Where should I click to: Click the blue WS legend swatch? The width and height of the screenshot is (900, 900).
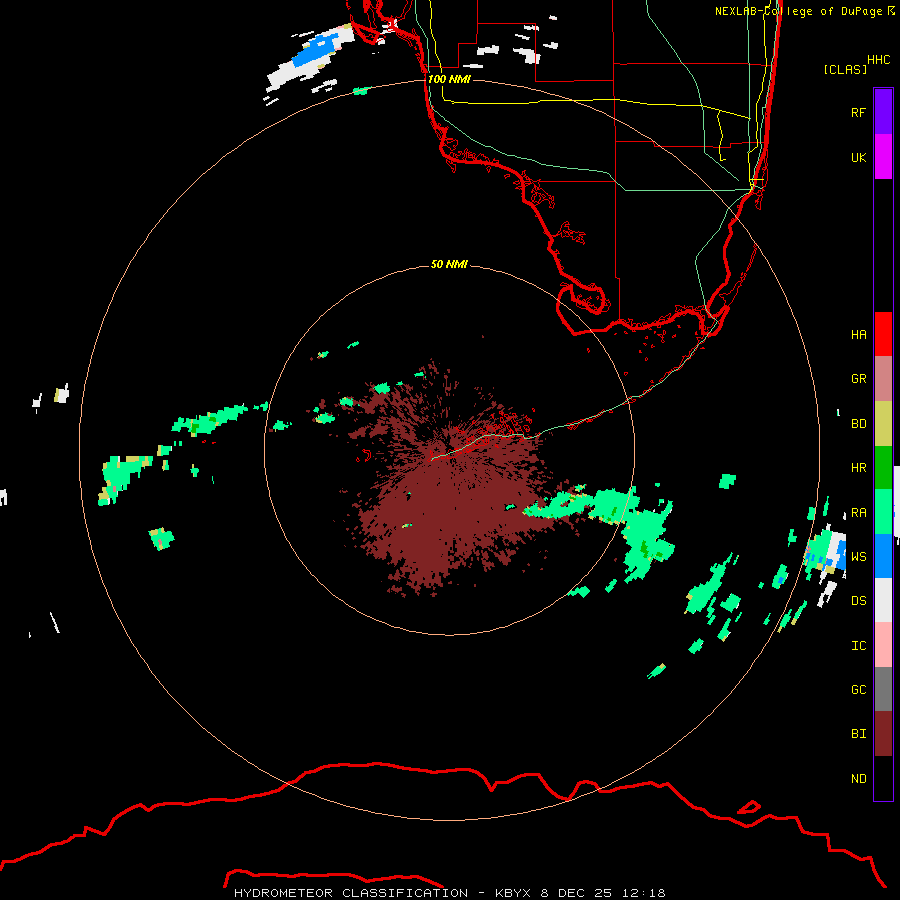tap(883, 556)
